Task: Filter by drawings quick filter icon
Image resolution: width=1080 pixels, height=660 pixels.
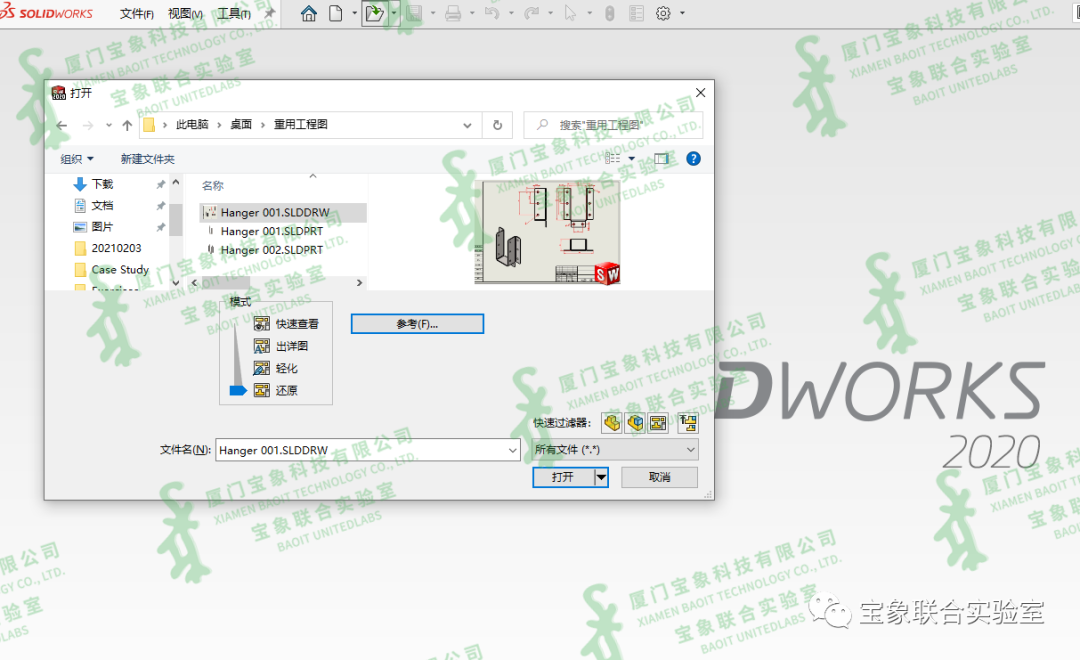Action: tap(658, 422)
